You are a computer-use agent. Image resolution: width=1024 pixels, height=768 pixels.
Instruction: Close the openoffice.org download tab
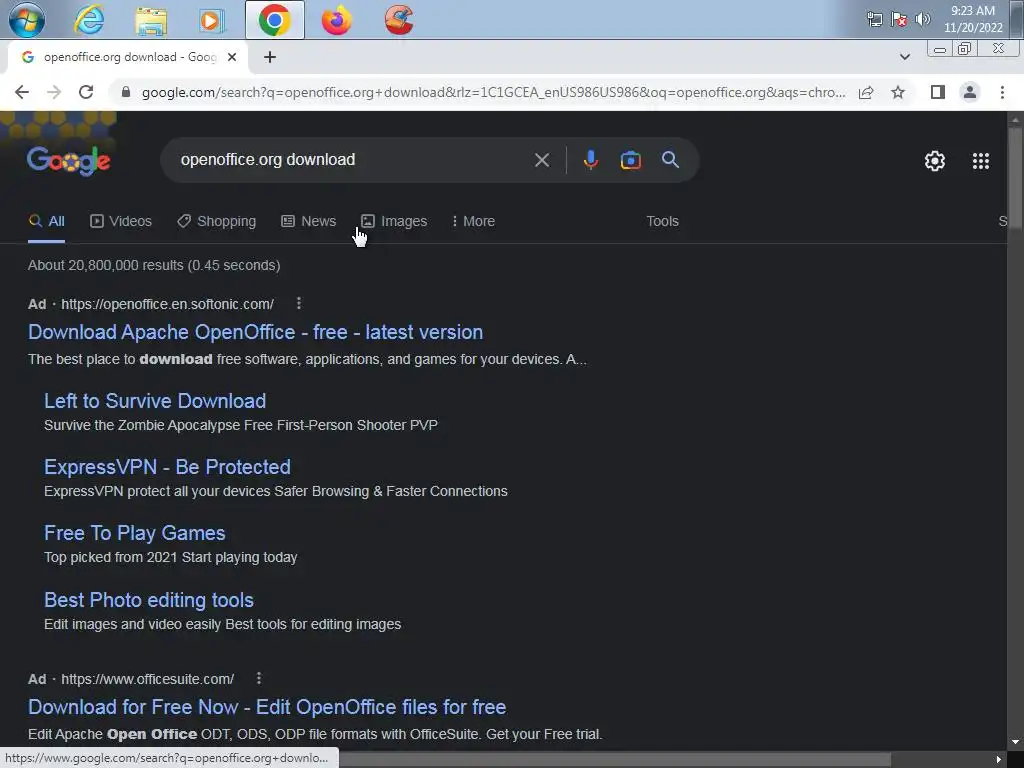pos(232,57)
